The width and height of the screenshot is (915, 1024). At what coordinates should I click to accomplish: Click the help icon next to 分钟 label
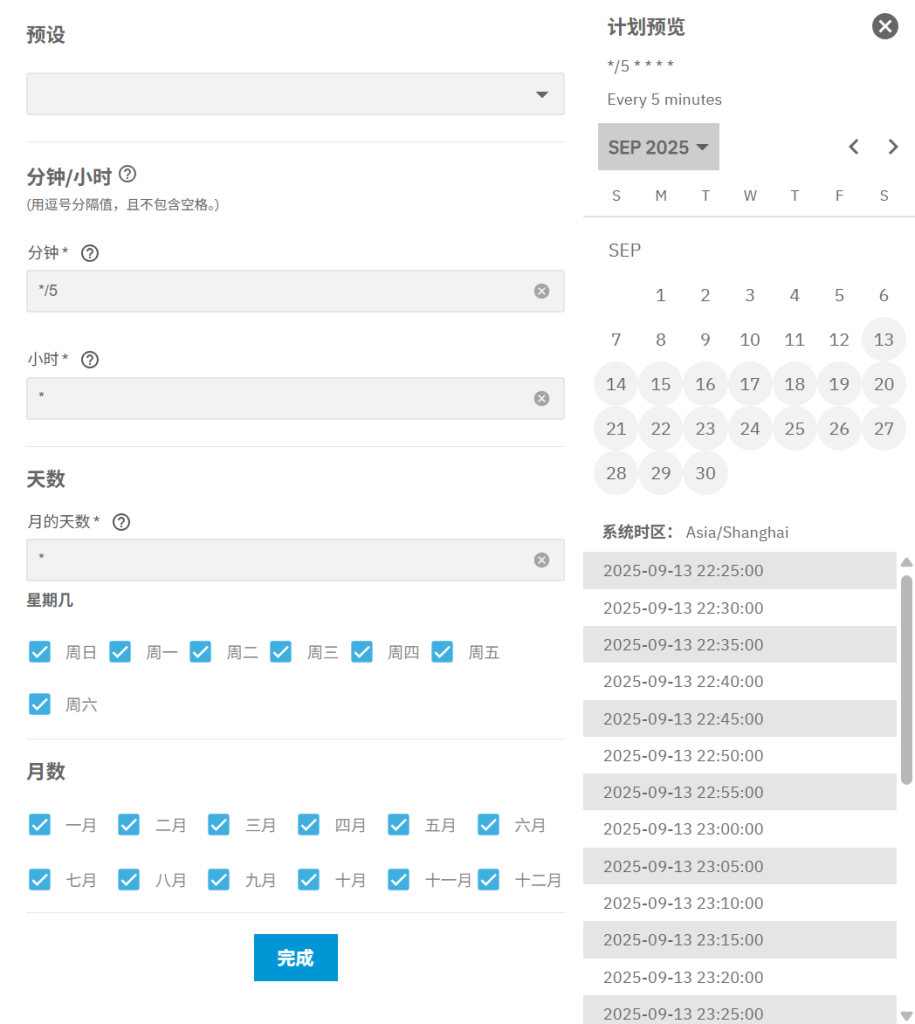89,254
